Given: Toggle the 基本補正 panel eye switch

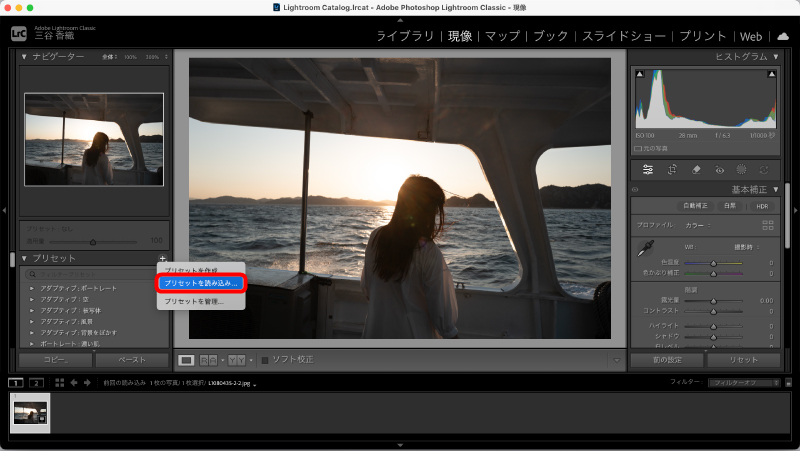Looking at the screenshot, I should pyautogui.click(x=635, y=190).
